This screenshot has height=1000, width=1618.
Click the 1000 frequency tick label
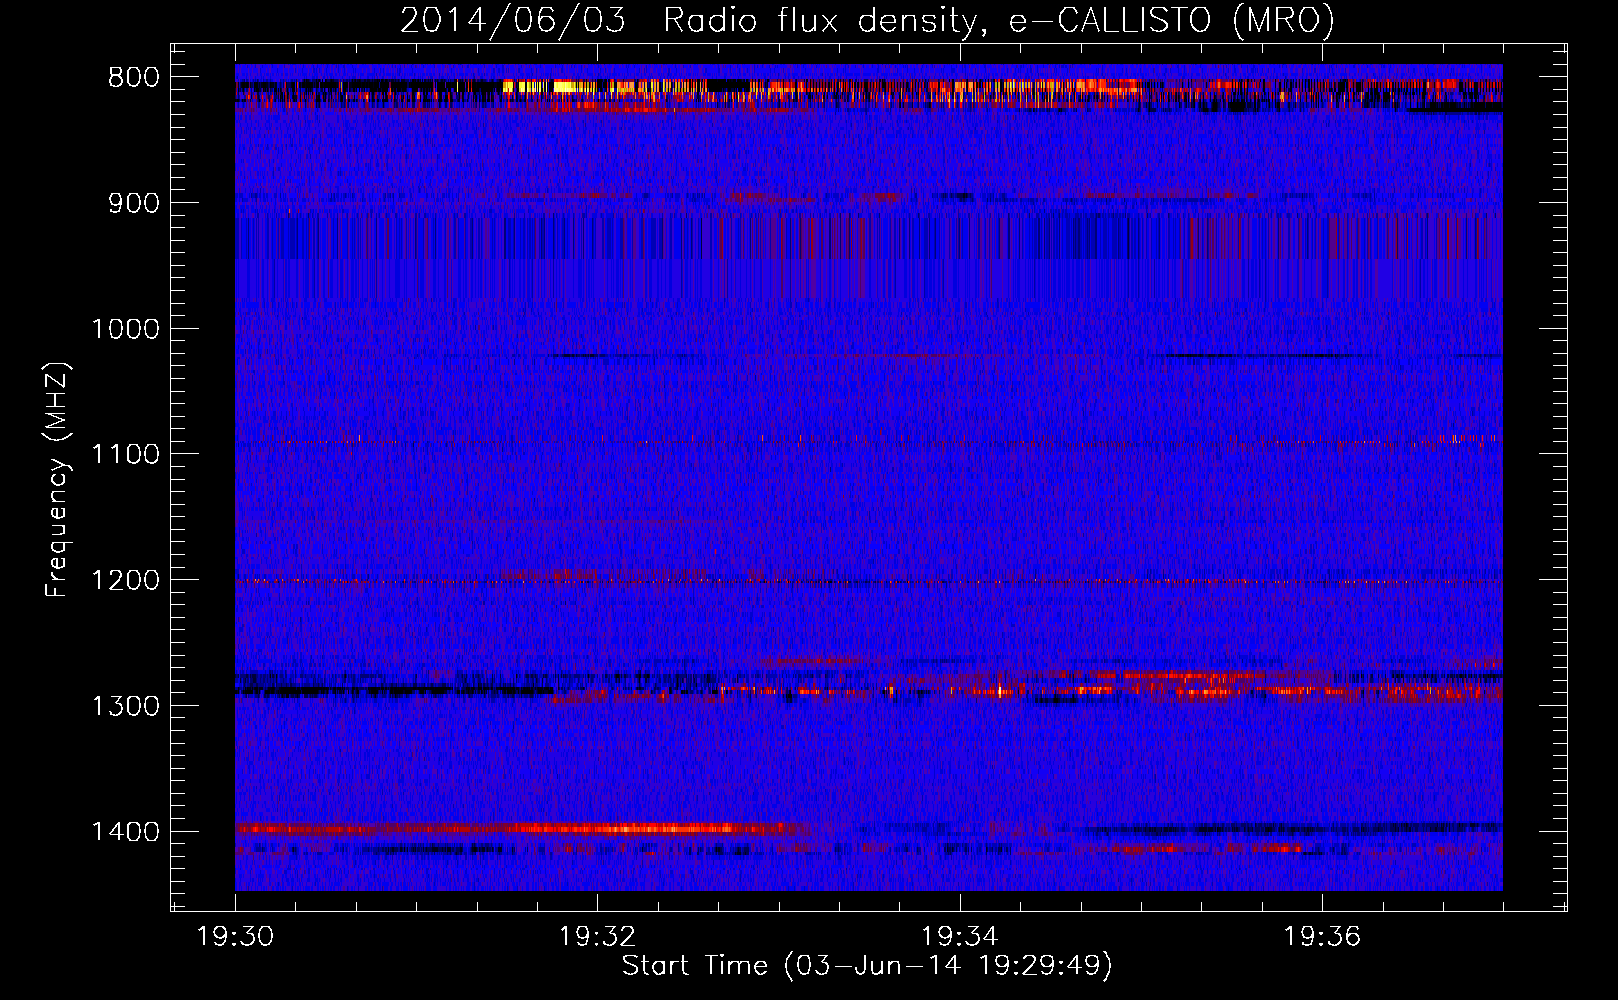126,329
